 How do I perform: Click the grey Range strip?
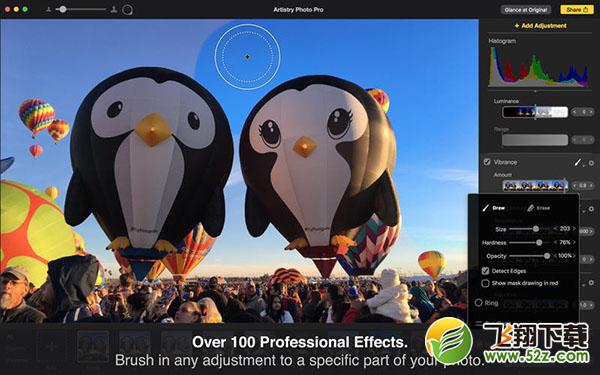pos(535,140)
